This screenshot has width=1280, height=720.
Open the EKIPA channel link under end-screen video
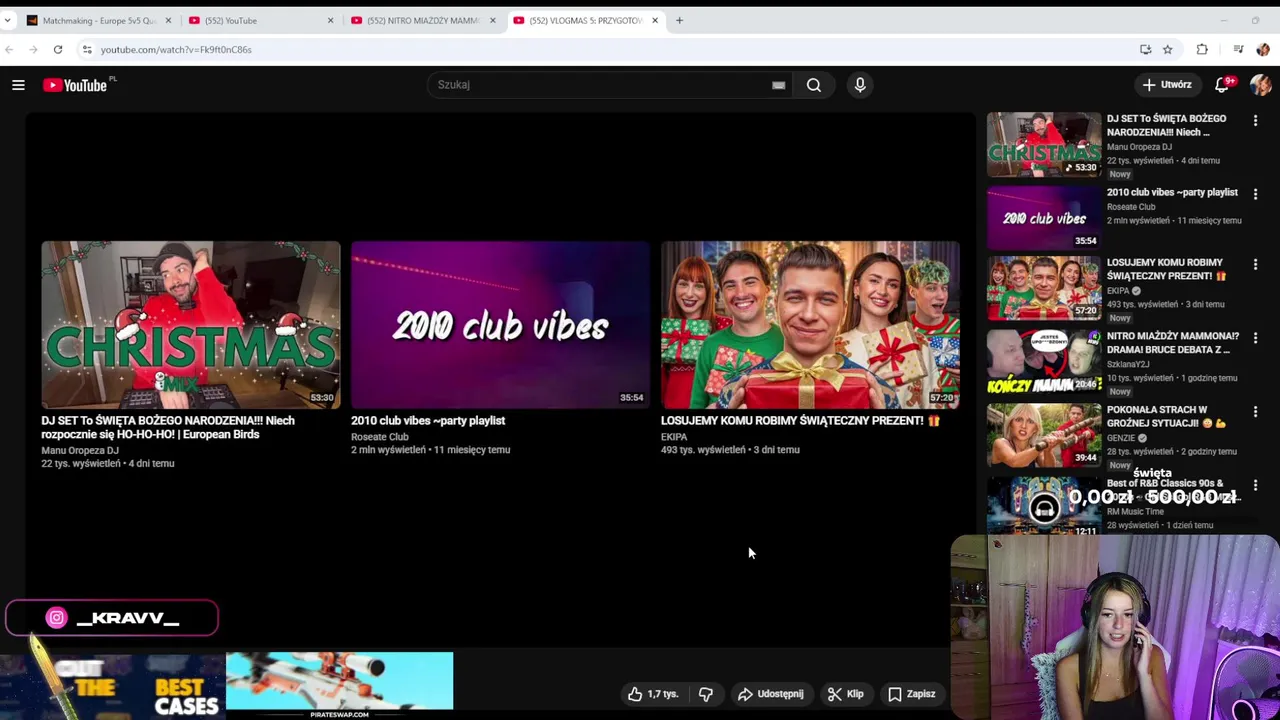point(674,437)
